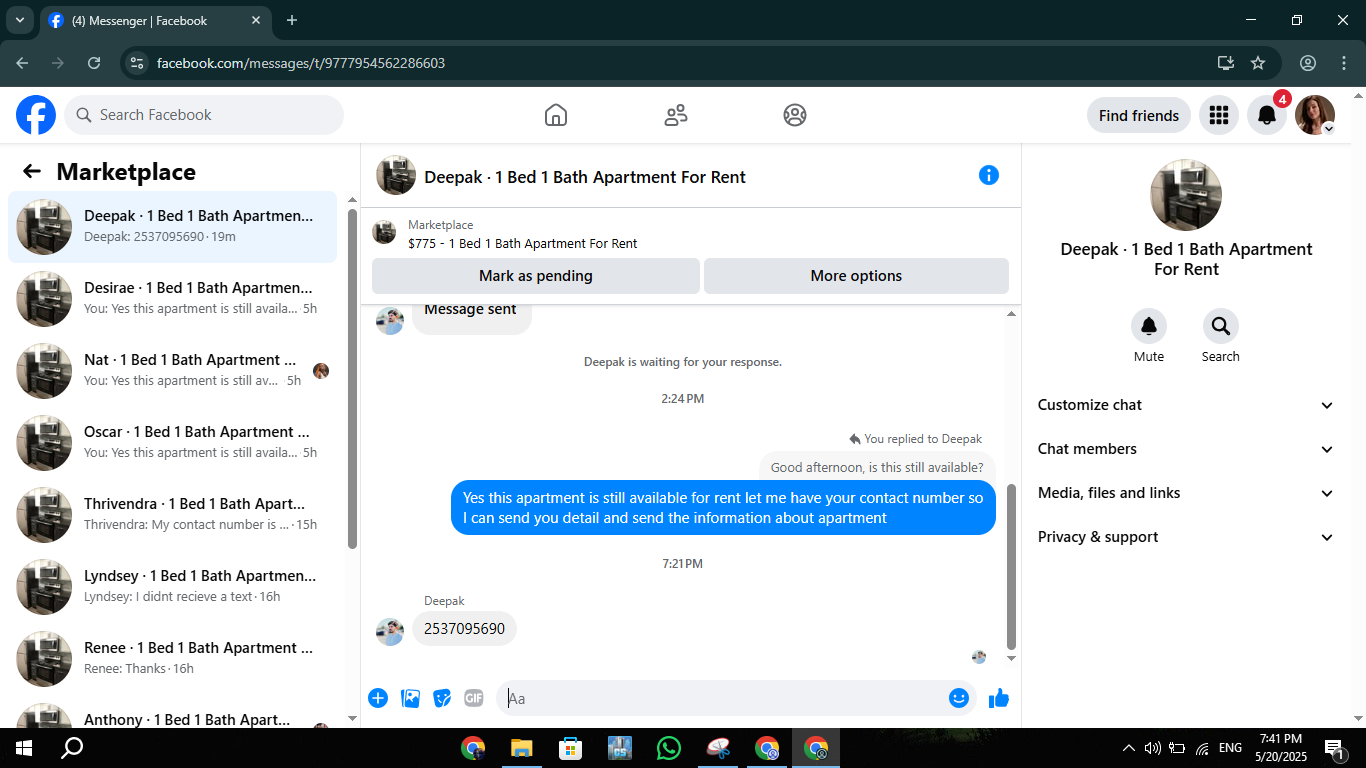Screen dimensions: 1366x768
Task: Click Deepak's message 2537095690
Action: click(464, 629)
